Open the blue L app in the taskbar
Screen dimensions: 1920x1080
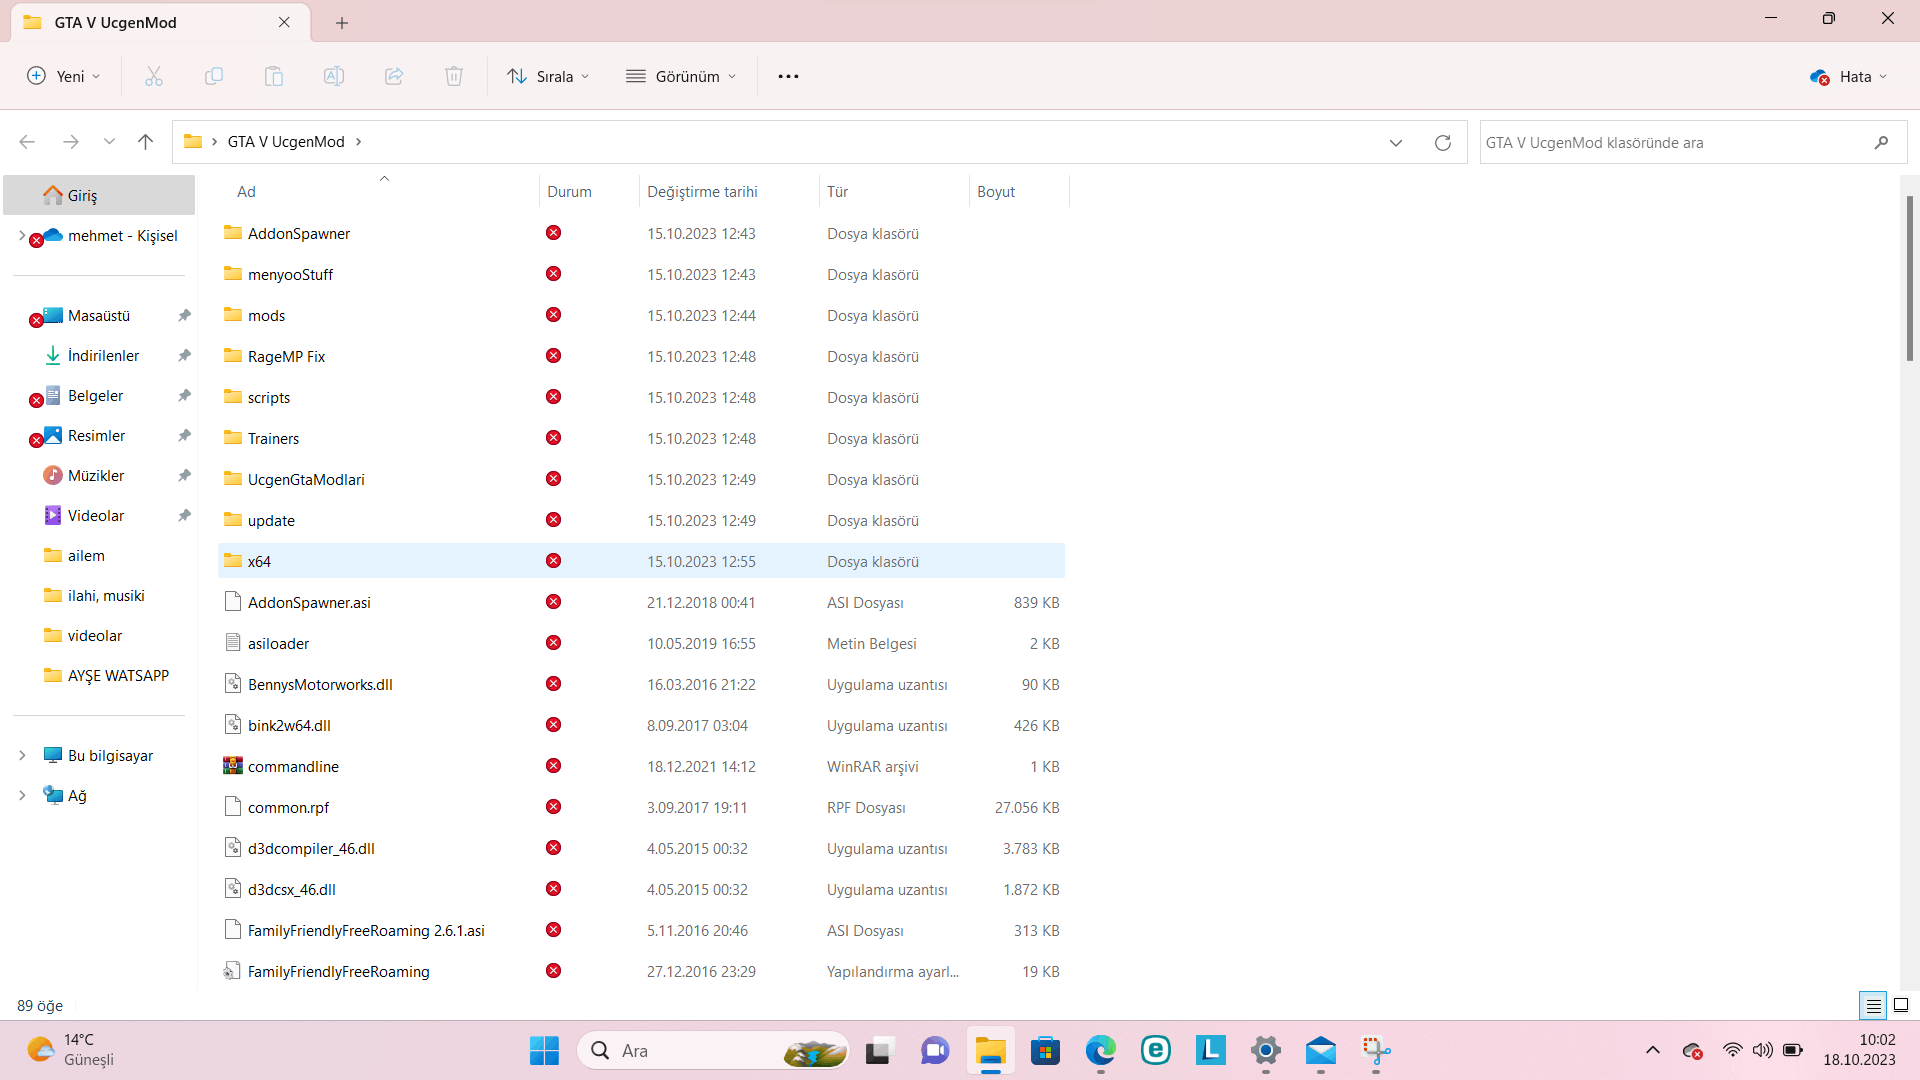[1210, 1051]
